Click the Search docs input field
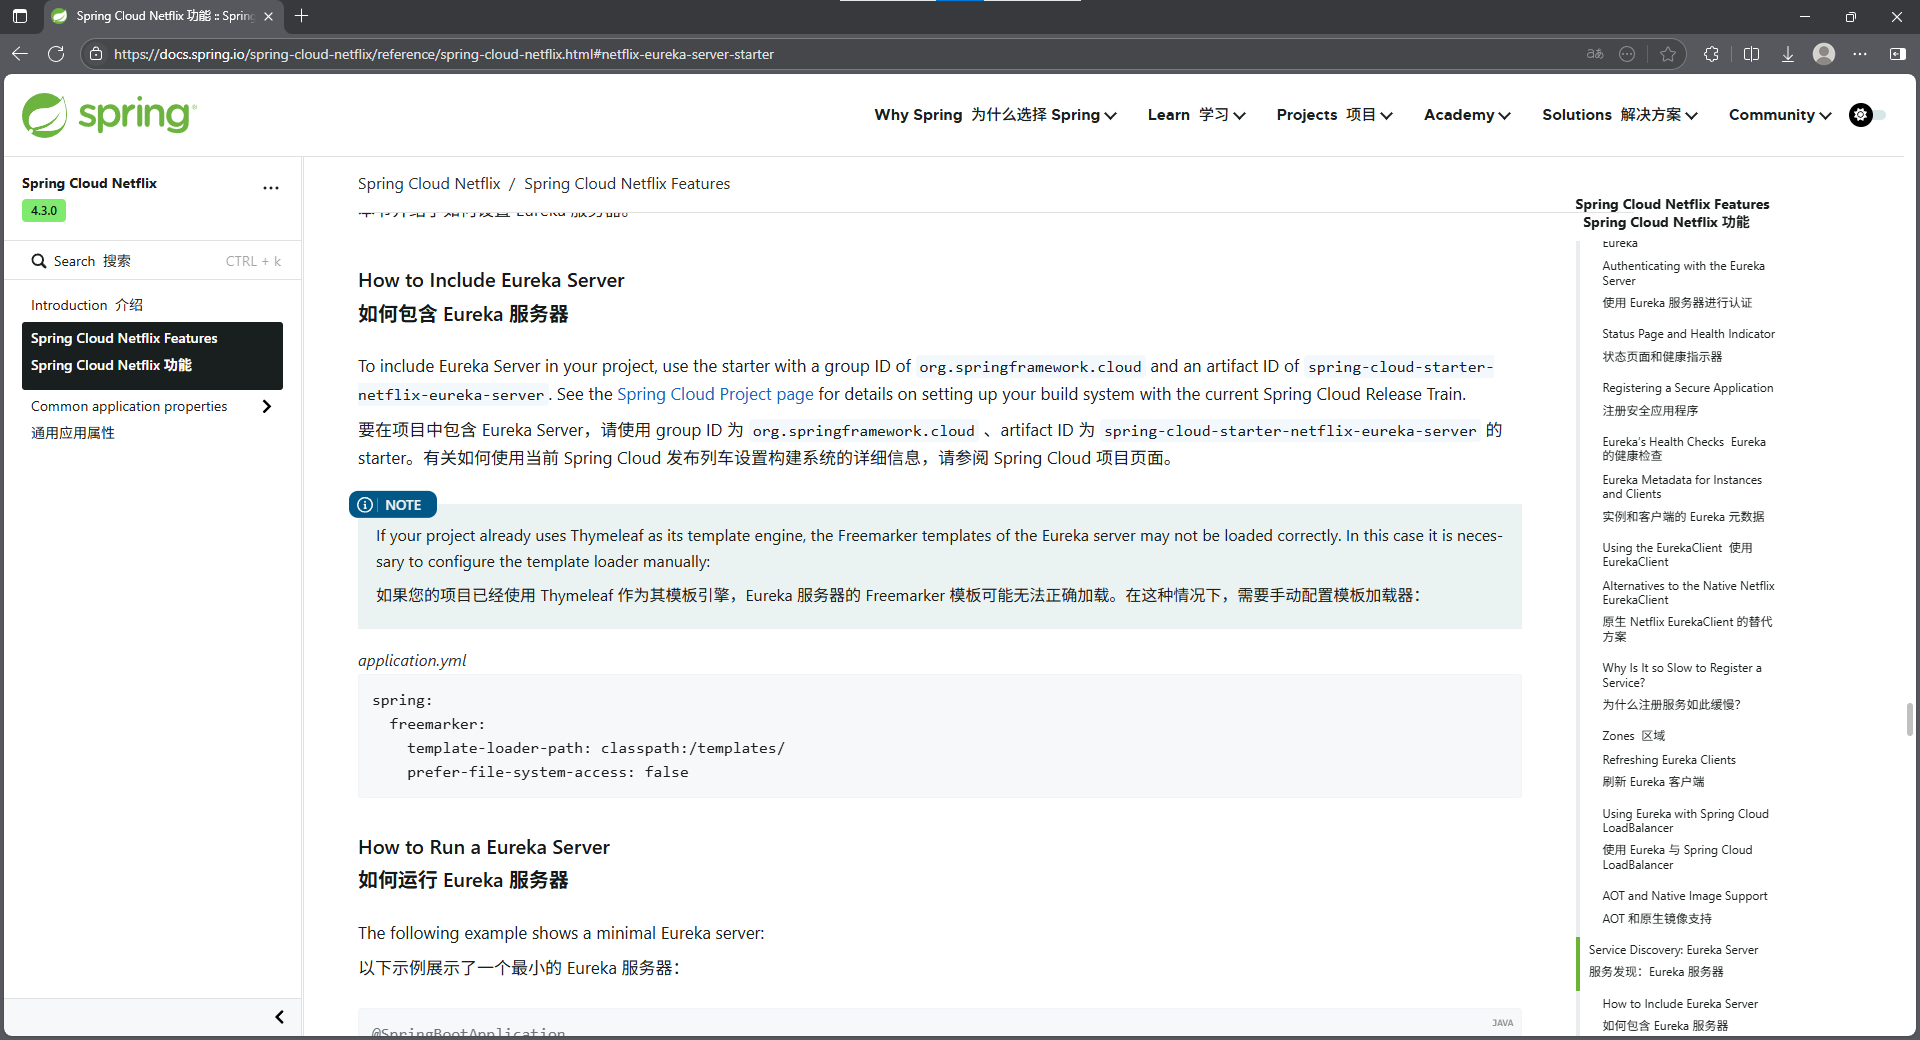 click(x=153, y=261)
